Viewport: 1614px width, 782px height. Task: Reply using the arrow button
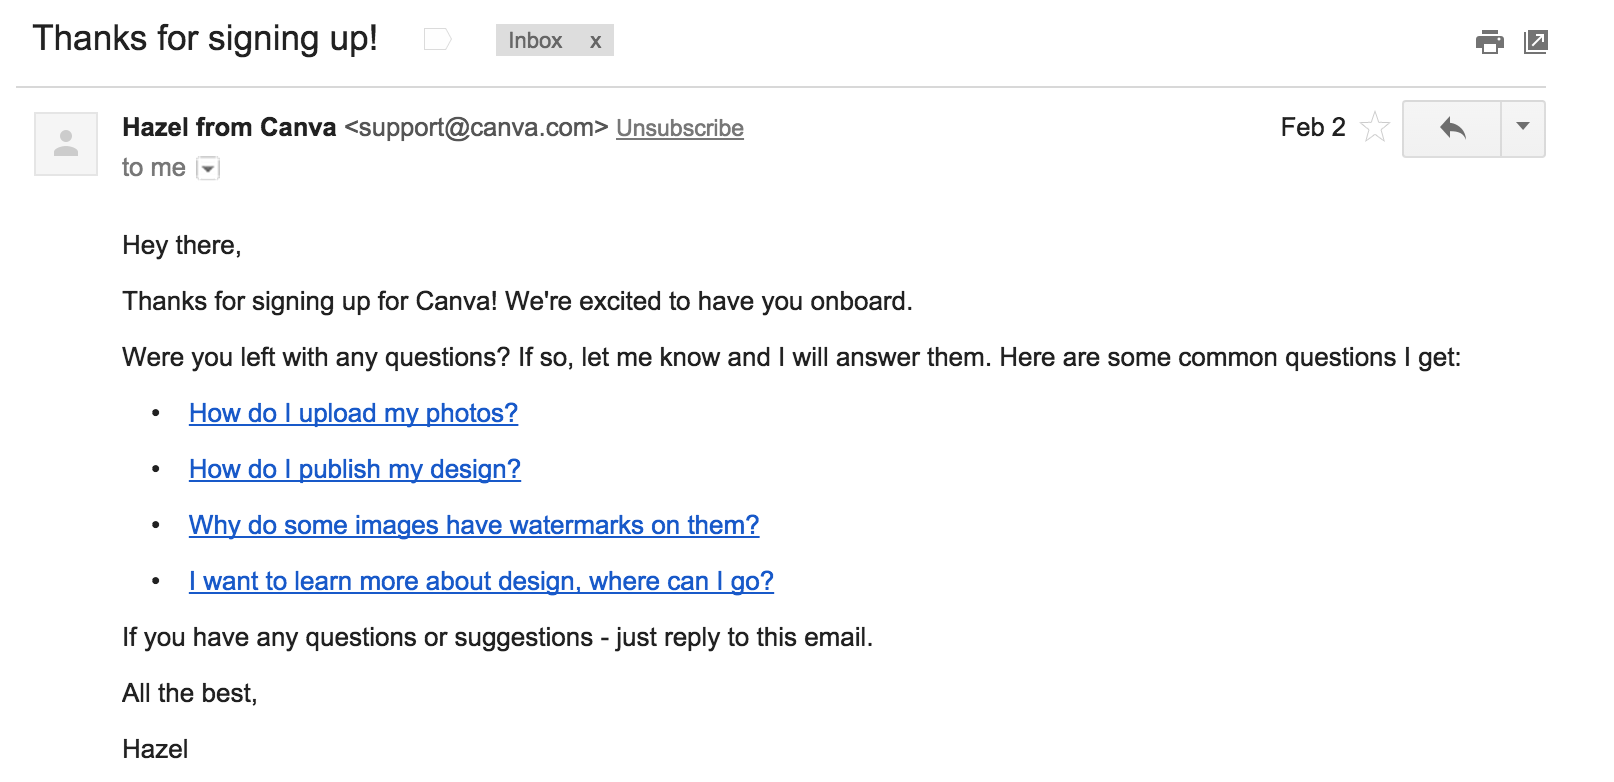1452,129
